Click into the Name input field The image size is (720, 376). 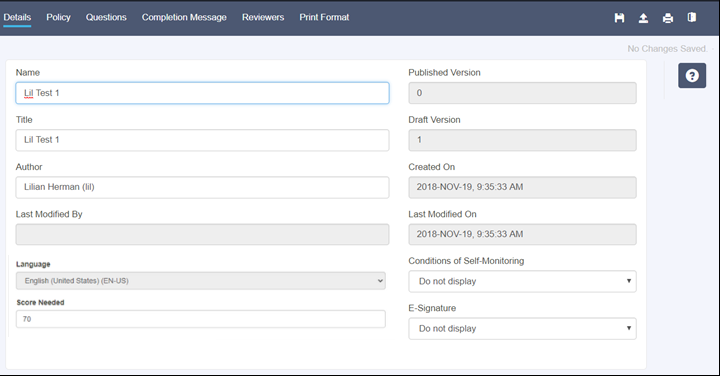point(202,93)
